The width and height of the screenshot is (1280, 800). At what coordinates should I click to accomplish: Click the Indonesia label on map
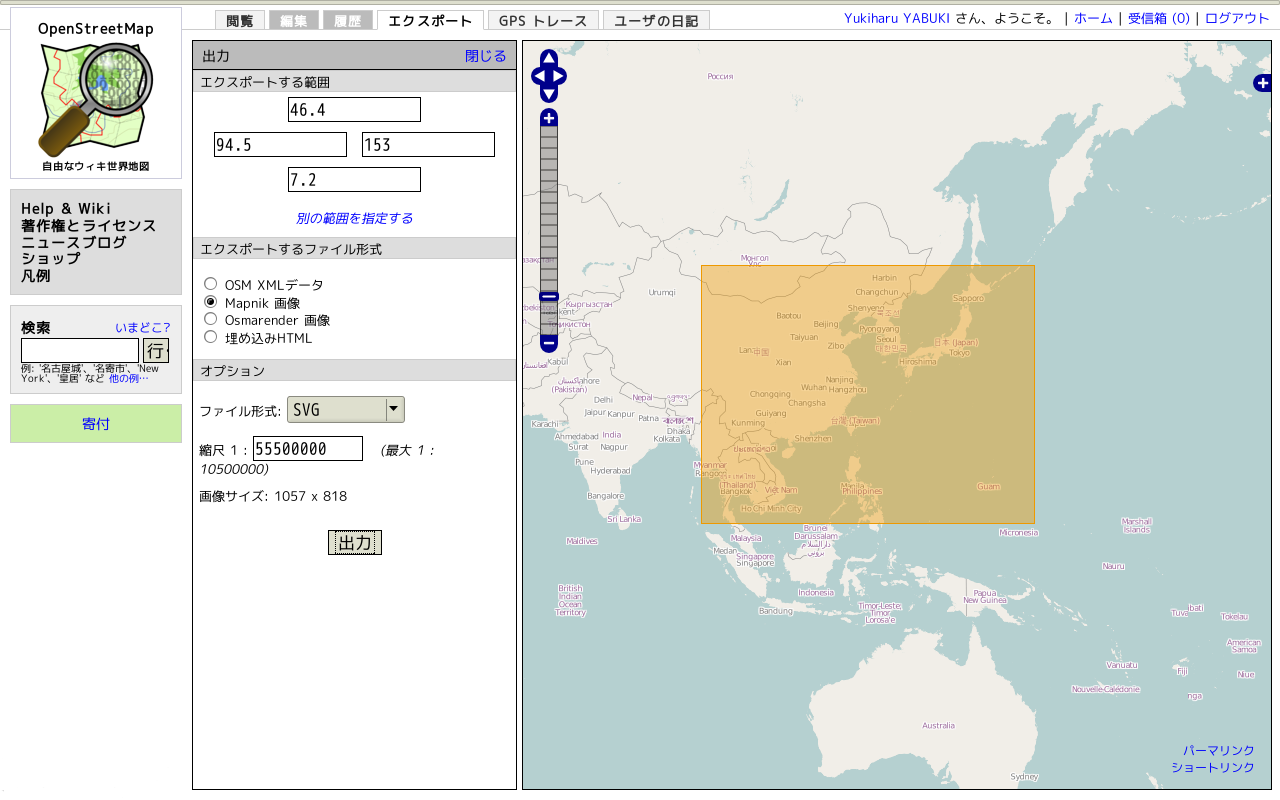(x=816, y=592)
